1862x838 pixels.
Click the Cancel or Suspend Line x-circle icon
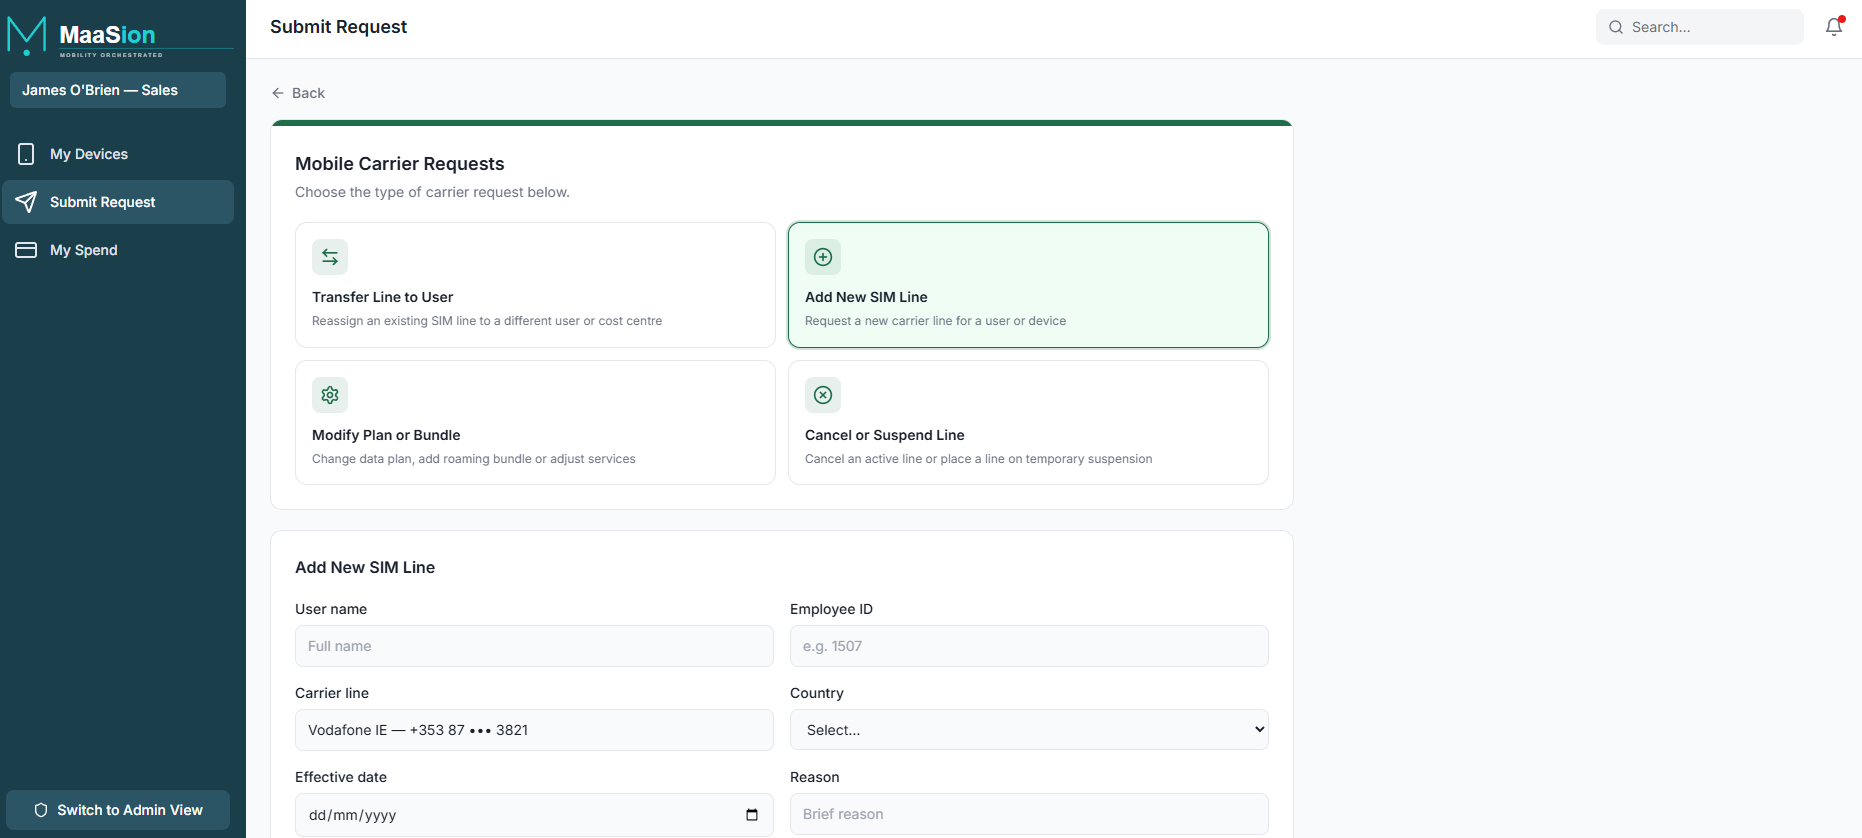823,395
